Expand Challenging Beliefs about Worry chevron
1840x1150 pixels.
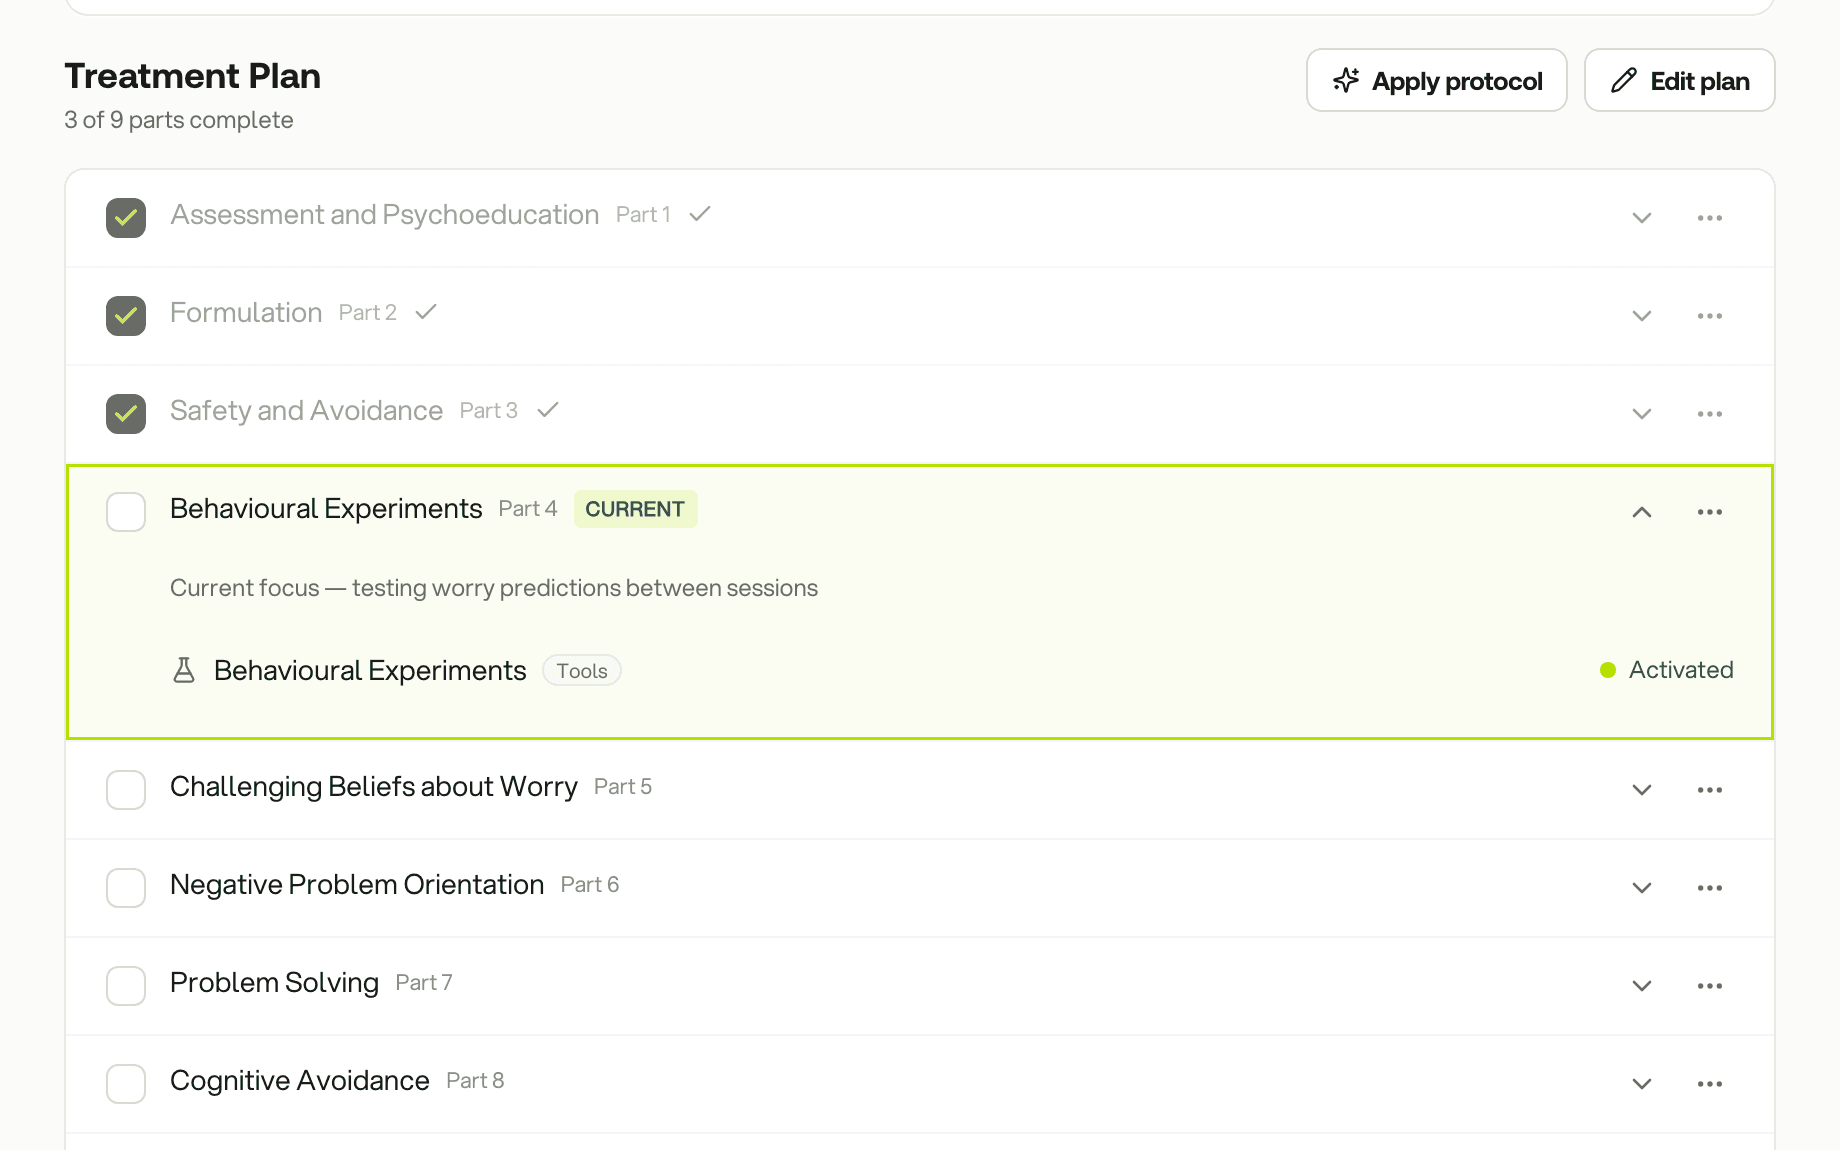click(1642, 790)
